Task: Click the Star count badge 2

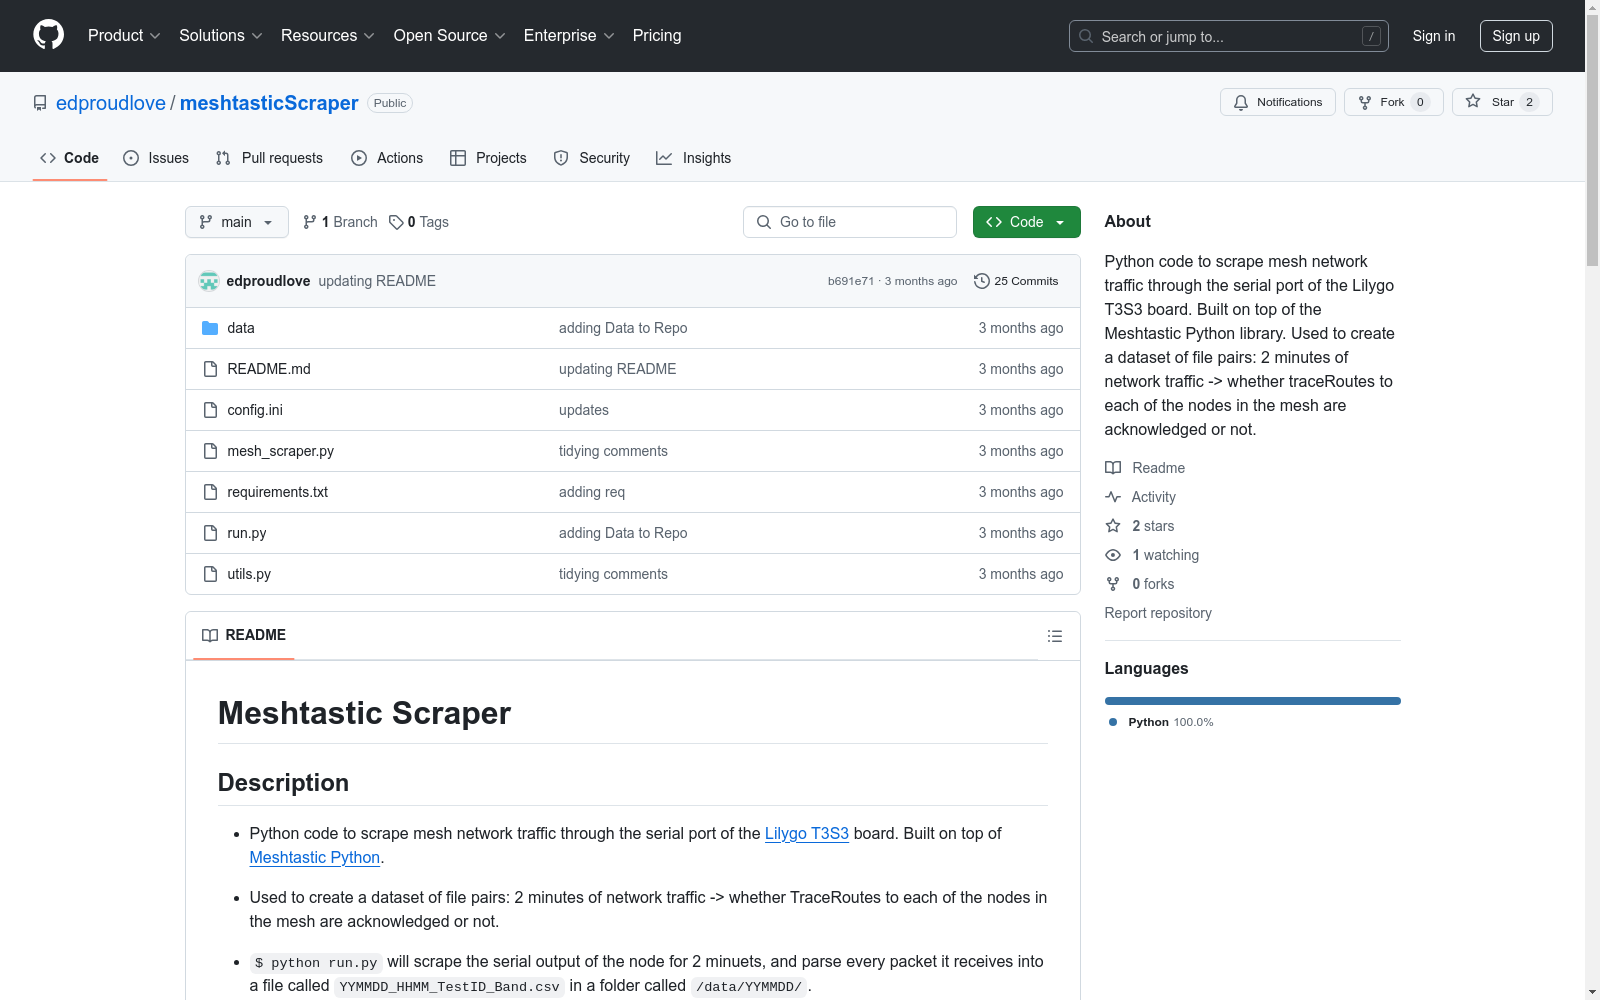Action: point(1529,102)
